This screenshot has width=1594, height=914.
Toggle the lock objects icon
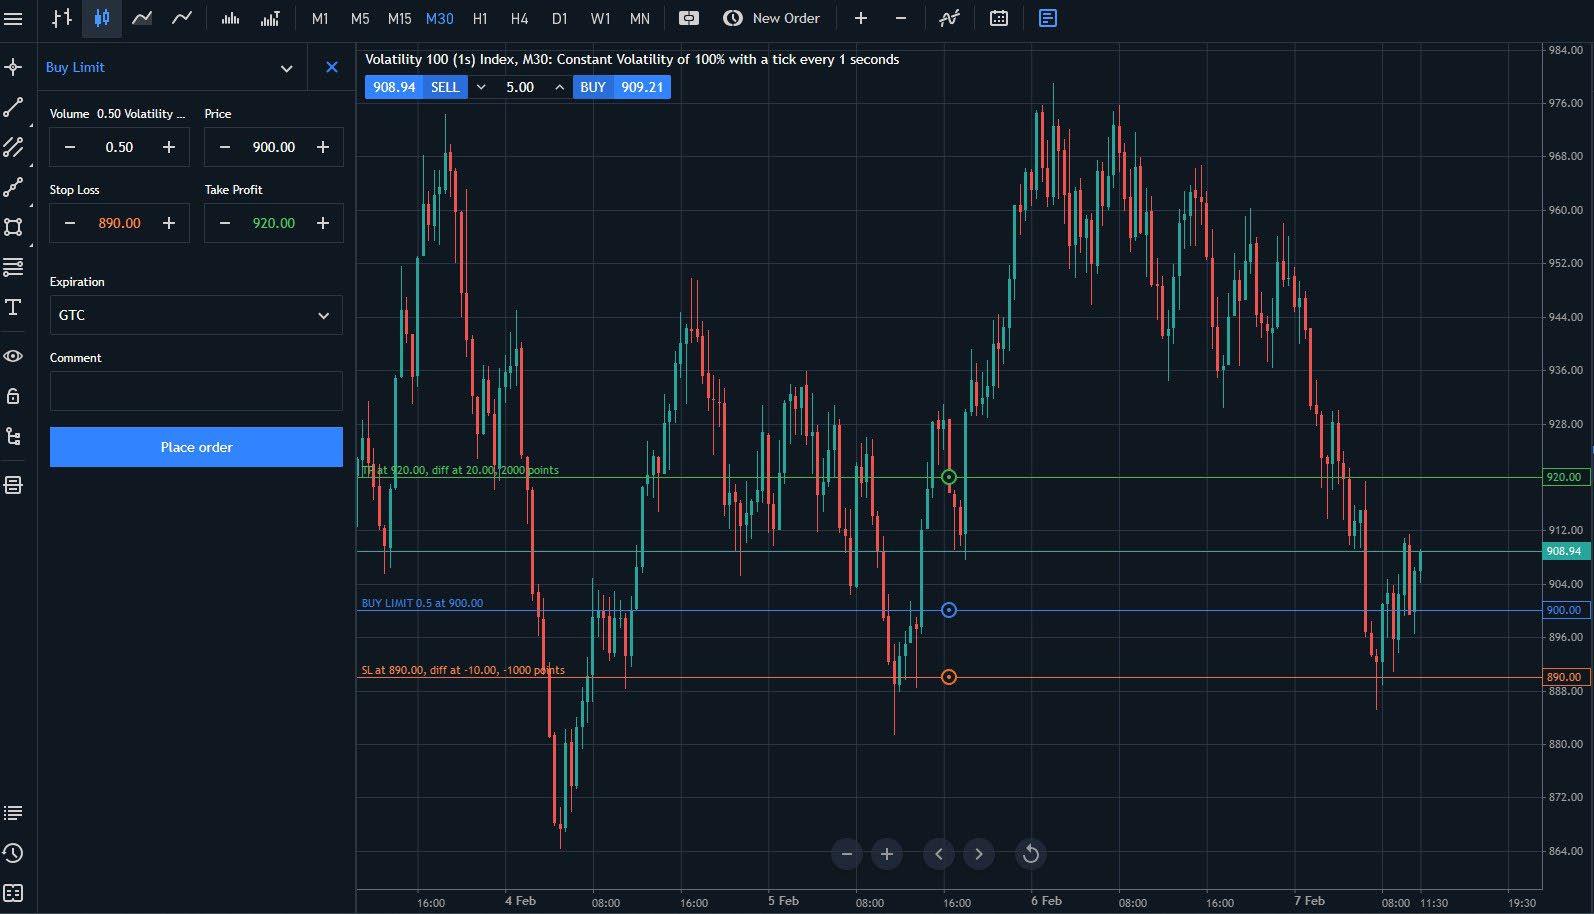click(13, 396)
